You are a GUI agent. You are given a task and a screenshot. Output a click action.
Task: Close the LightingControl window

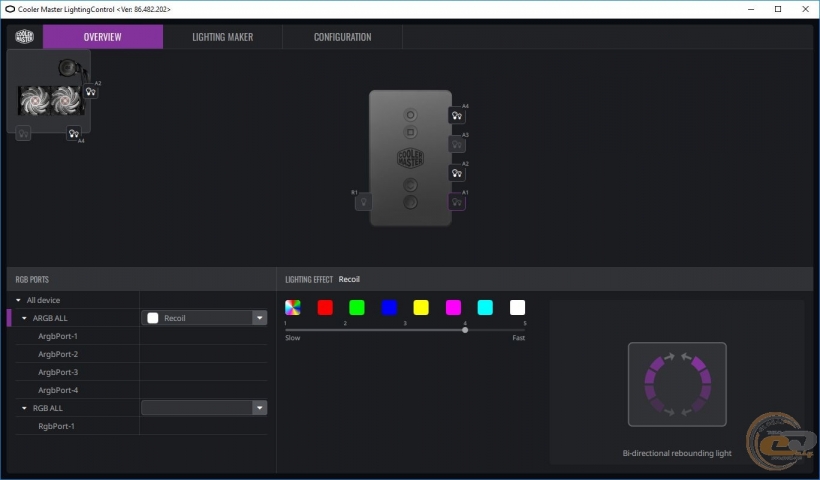[805, 9]
